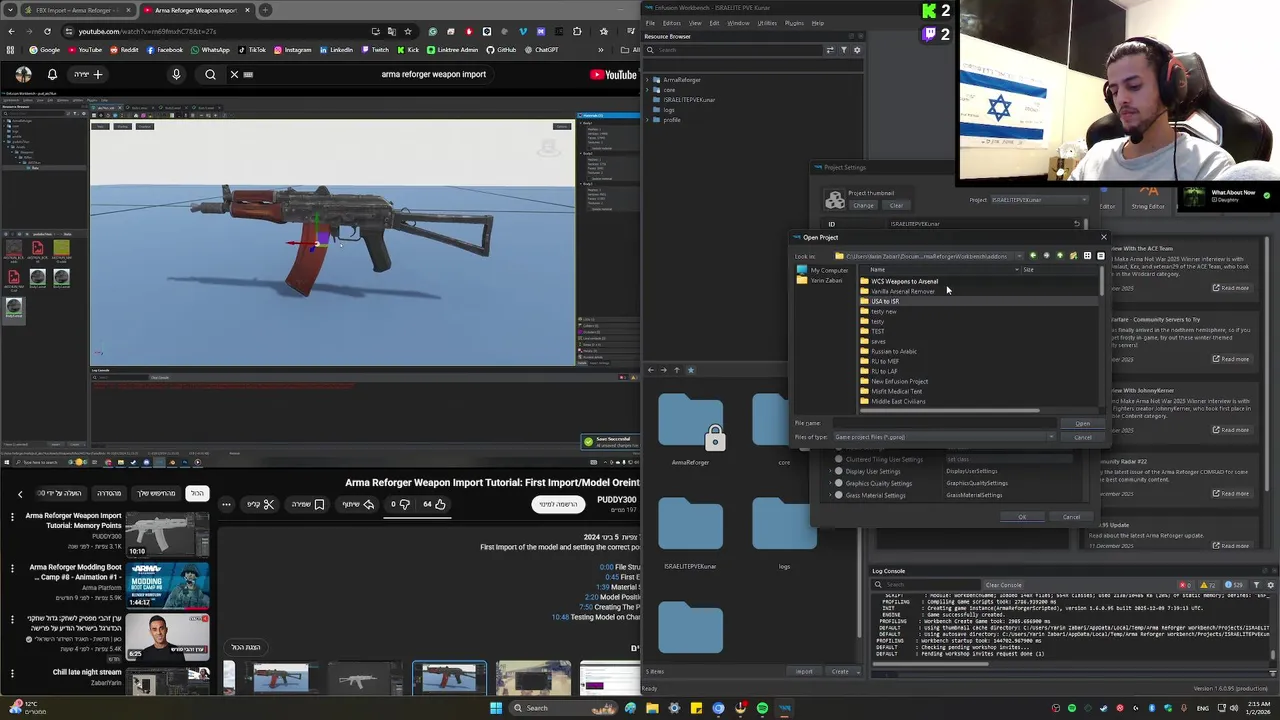
Task: Click favorite star in resource browser bar
Action: click(x=690, y=370)
